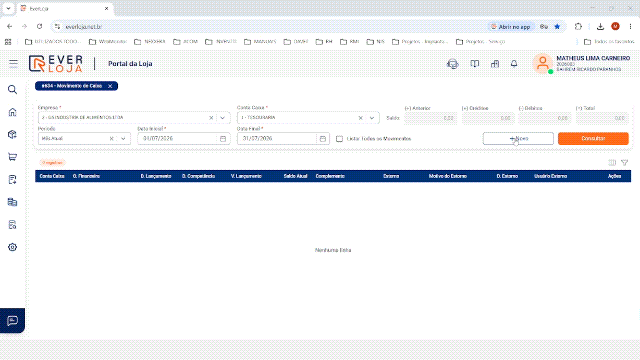The height and width of the screenshot is (360, 640).
Task: Expand the Período dropdown arrow
Action: point(123,139)
